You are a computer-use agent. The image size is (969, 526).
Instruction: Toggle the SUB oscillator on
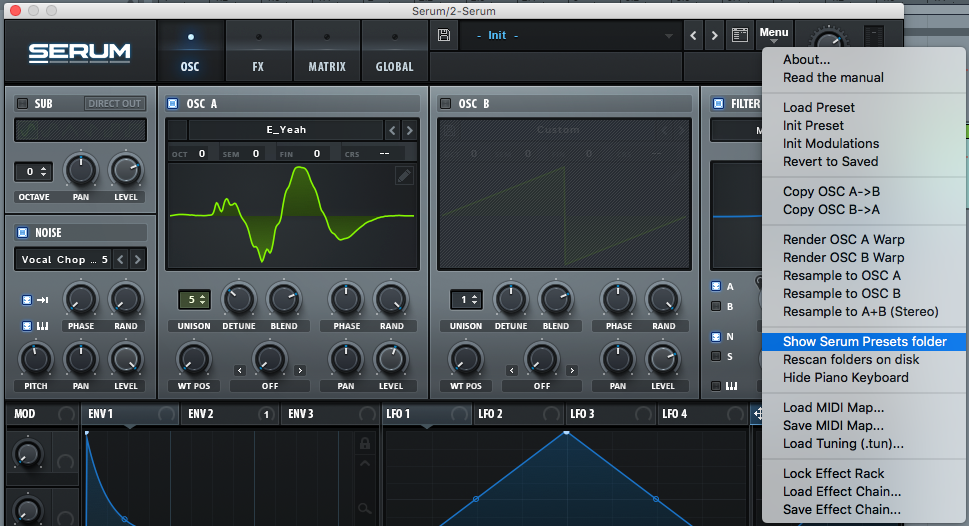pos(22,103)
